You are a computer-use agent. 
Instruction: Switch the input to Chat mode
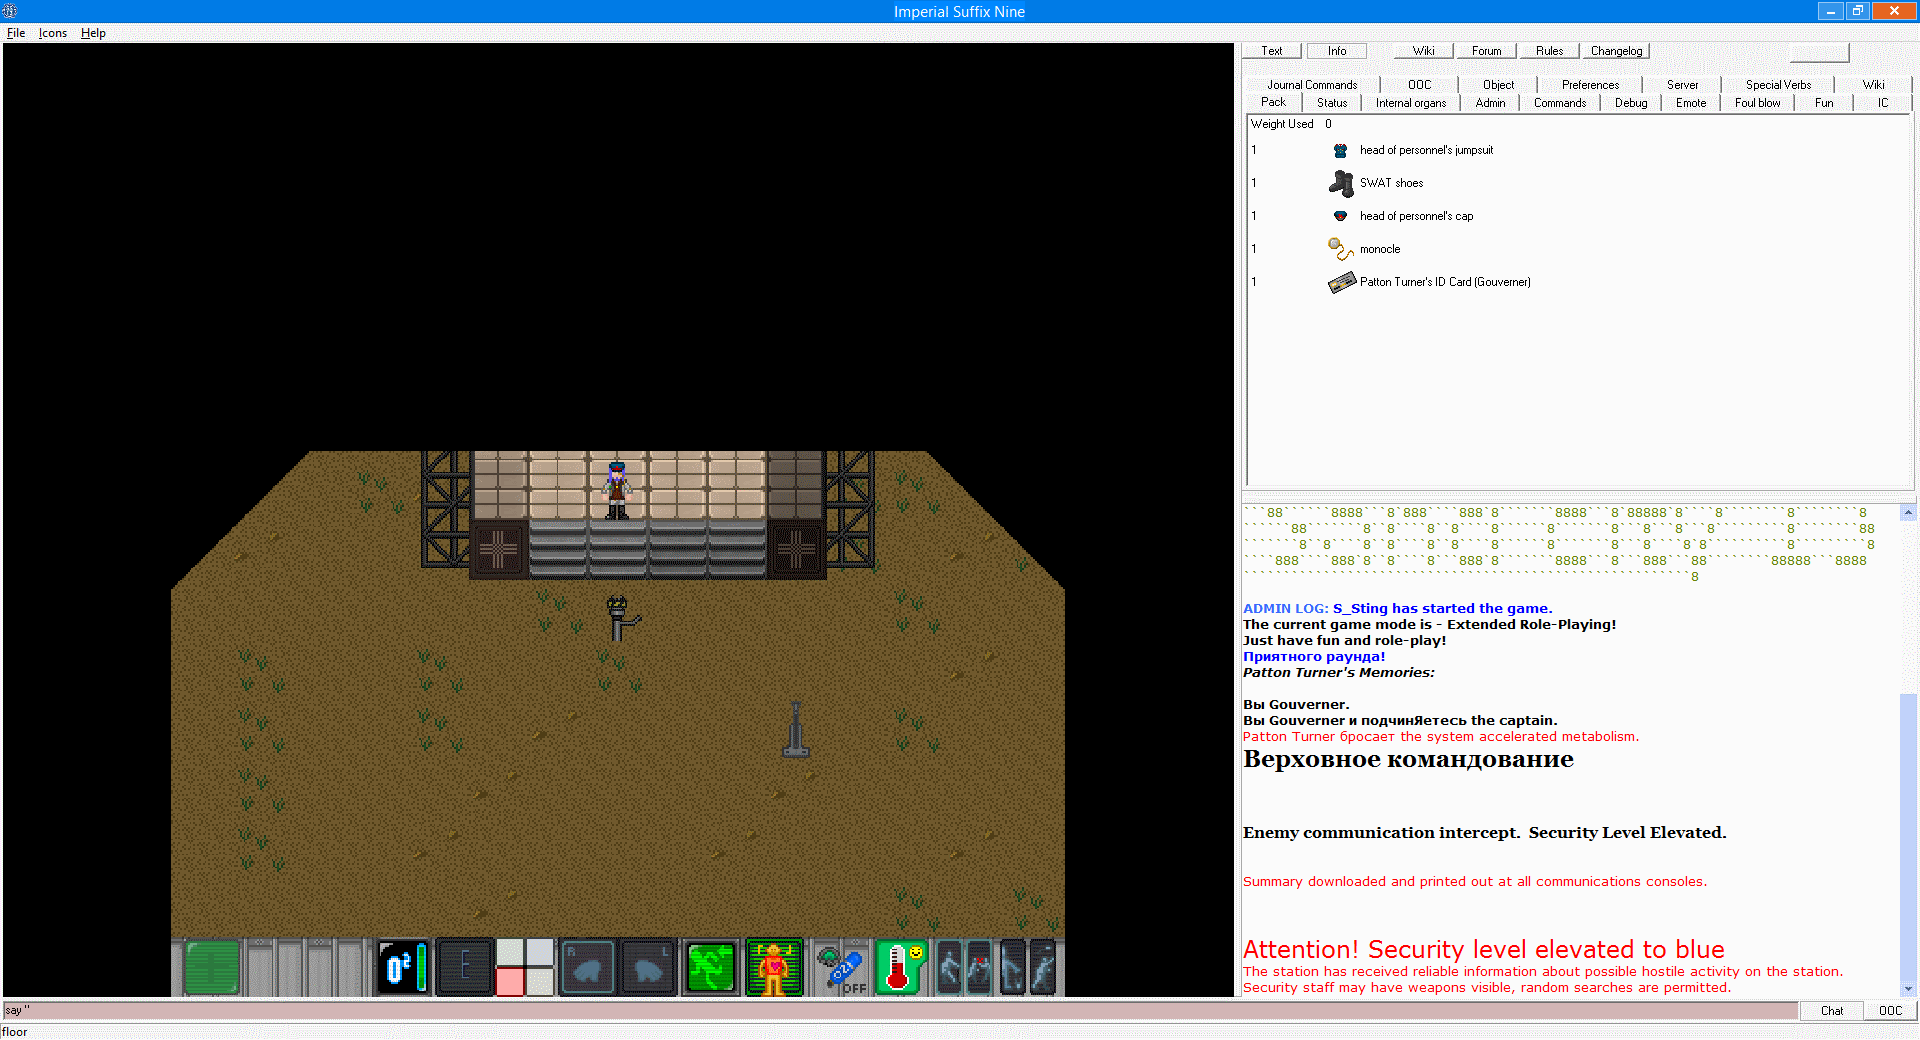[x=1831, y=1011]
